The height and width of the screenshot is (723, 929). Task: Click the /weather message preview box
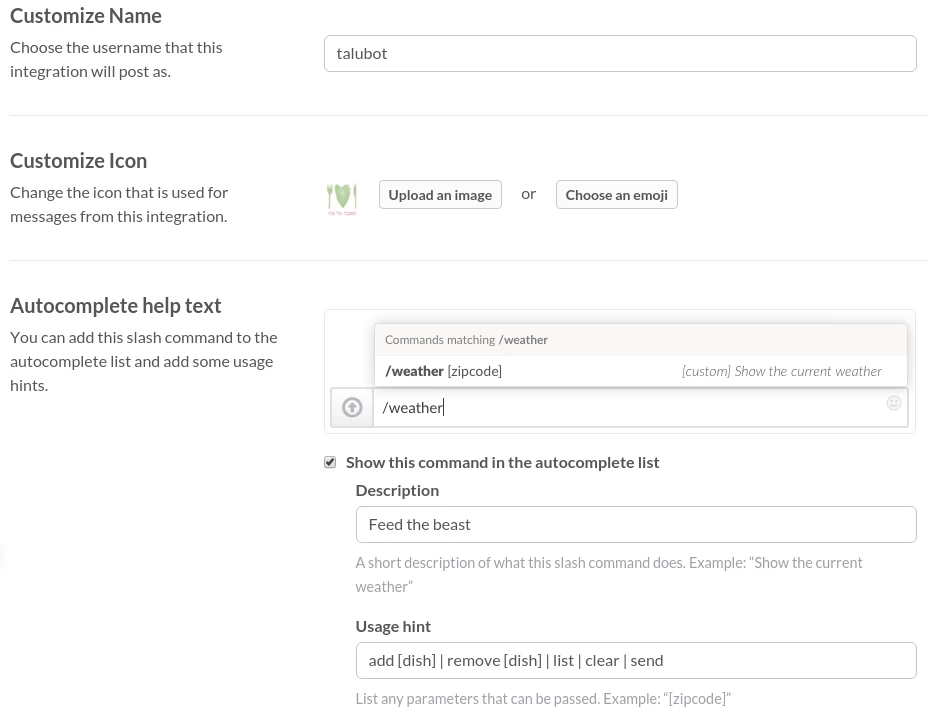pyautogui.click(x=640, y=407)
